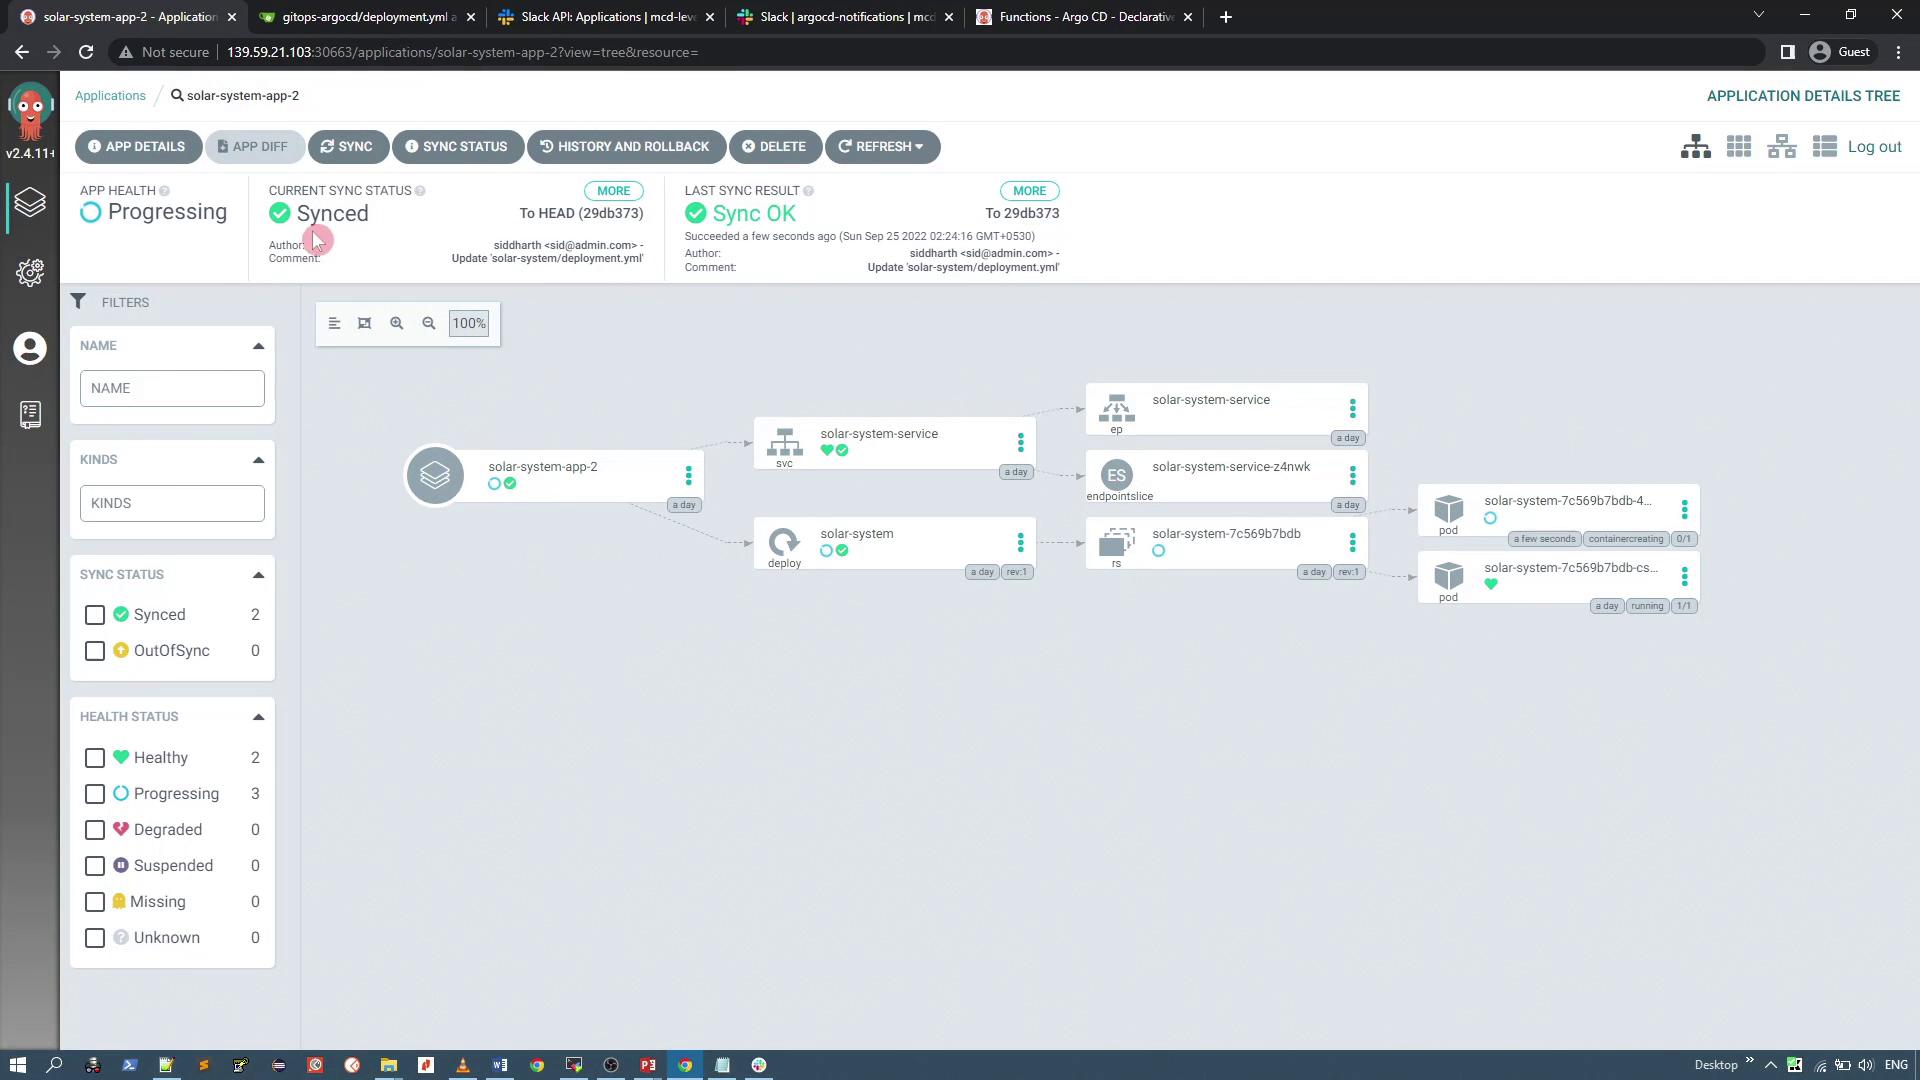Switch to the network view icon
Screen dimensions: 1920x1080
point(1782,147)
